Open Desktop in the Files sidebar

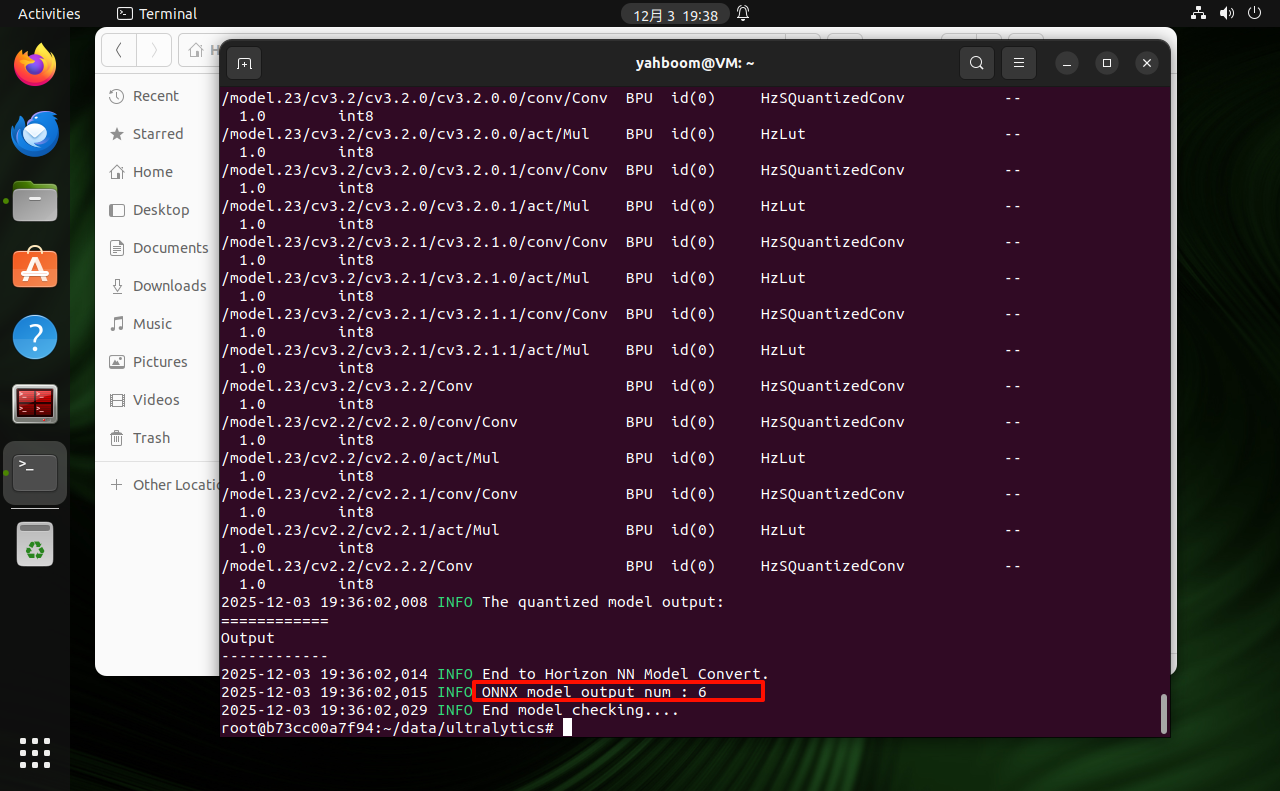click(x=161, y=210)
